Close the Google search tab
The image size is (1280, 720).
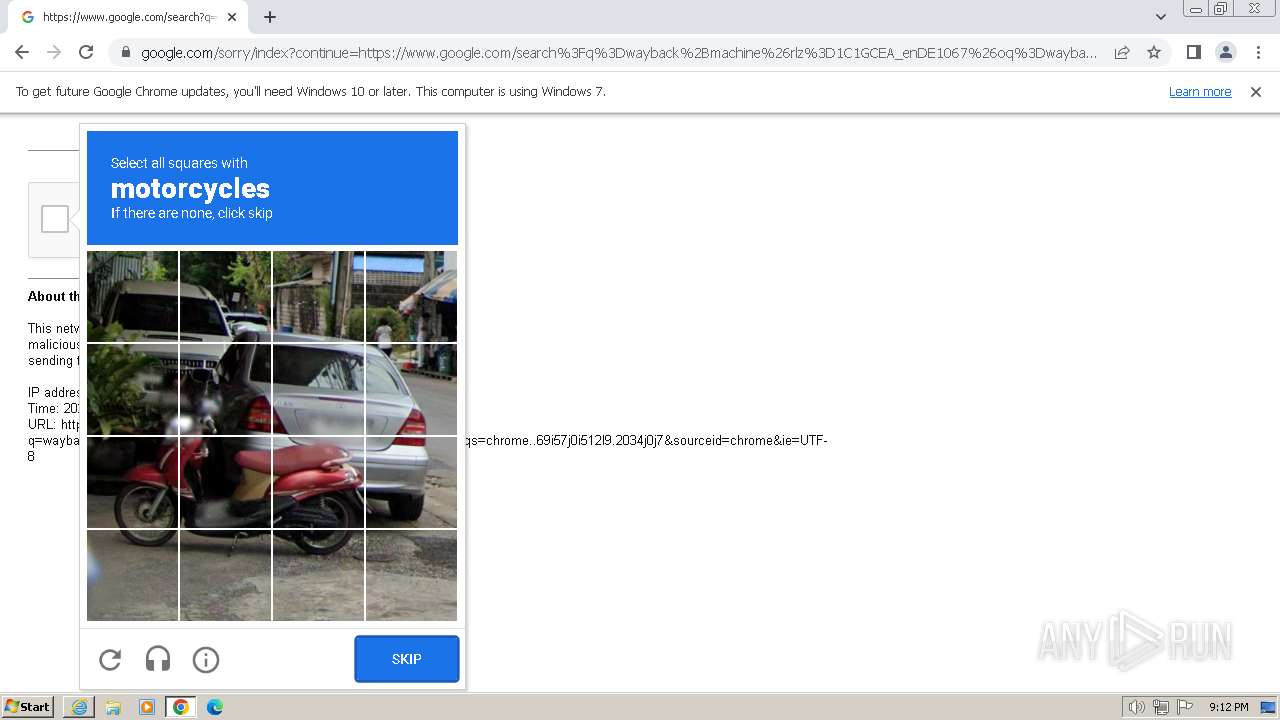pos(232,17)
